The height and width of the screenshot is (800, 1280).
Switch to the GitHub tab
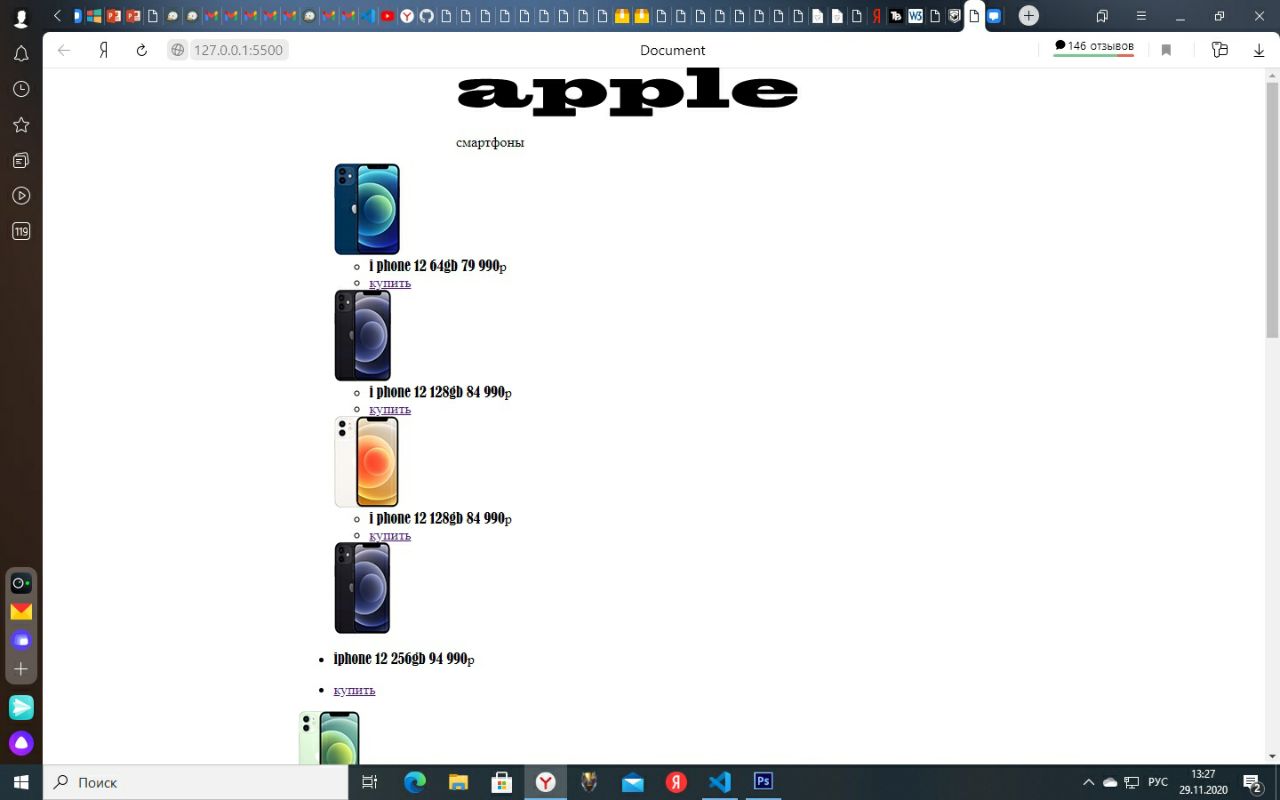tap(427, 16)
